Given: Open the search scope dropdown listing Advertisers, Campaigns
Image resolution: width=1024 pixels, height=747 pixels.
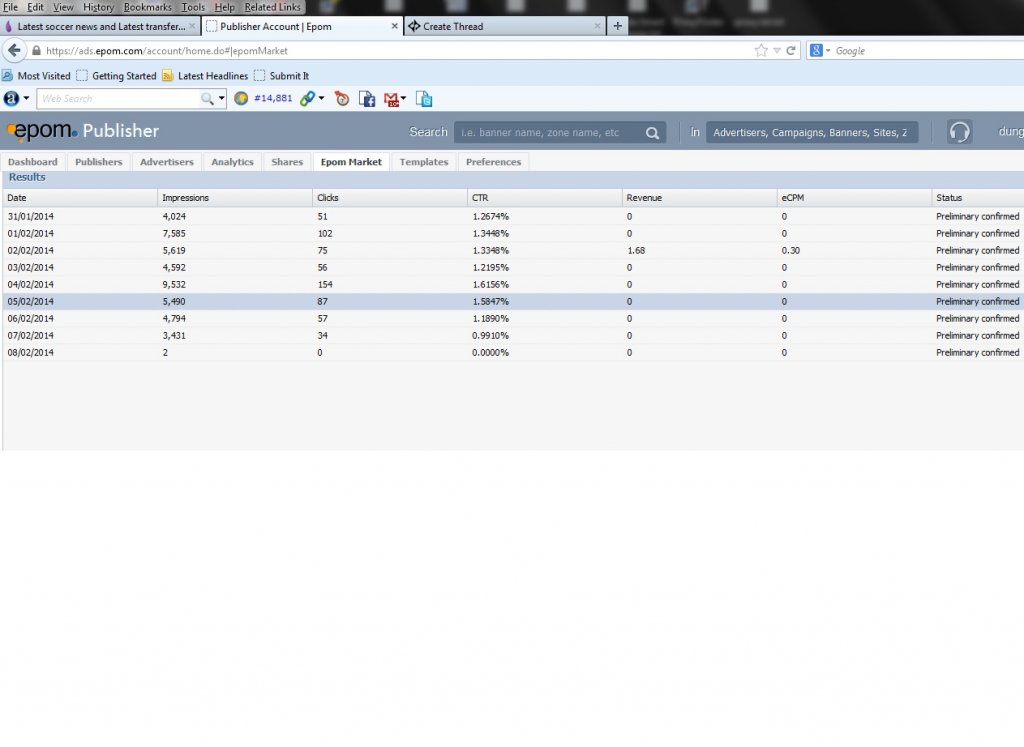Looking at the screenshot, I should click(811, 132).
